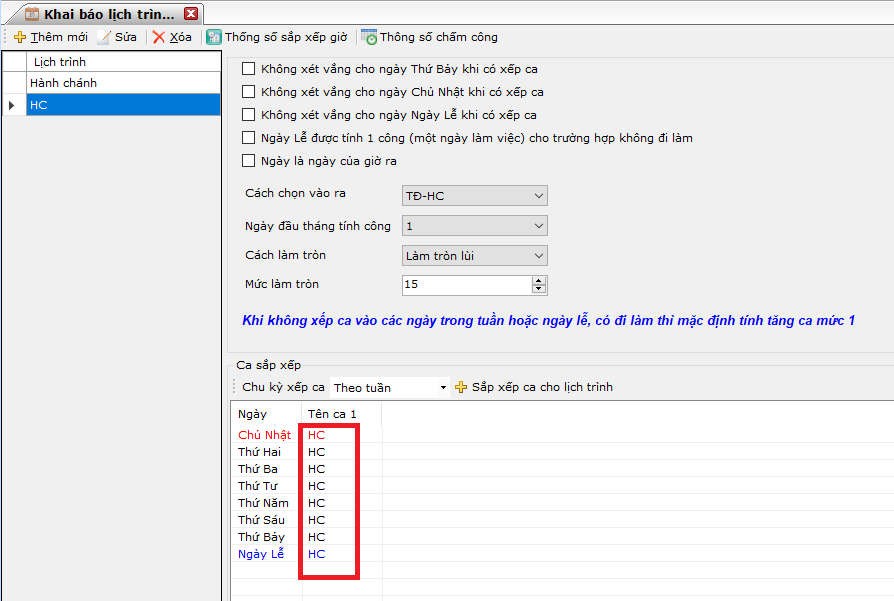Open Thông số chấm công settings
The image size is (894, 601).
429,37
